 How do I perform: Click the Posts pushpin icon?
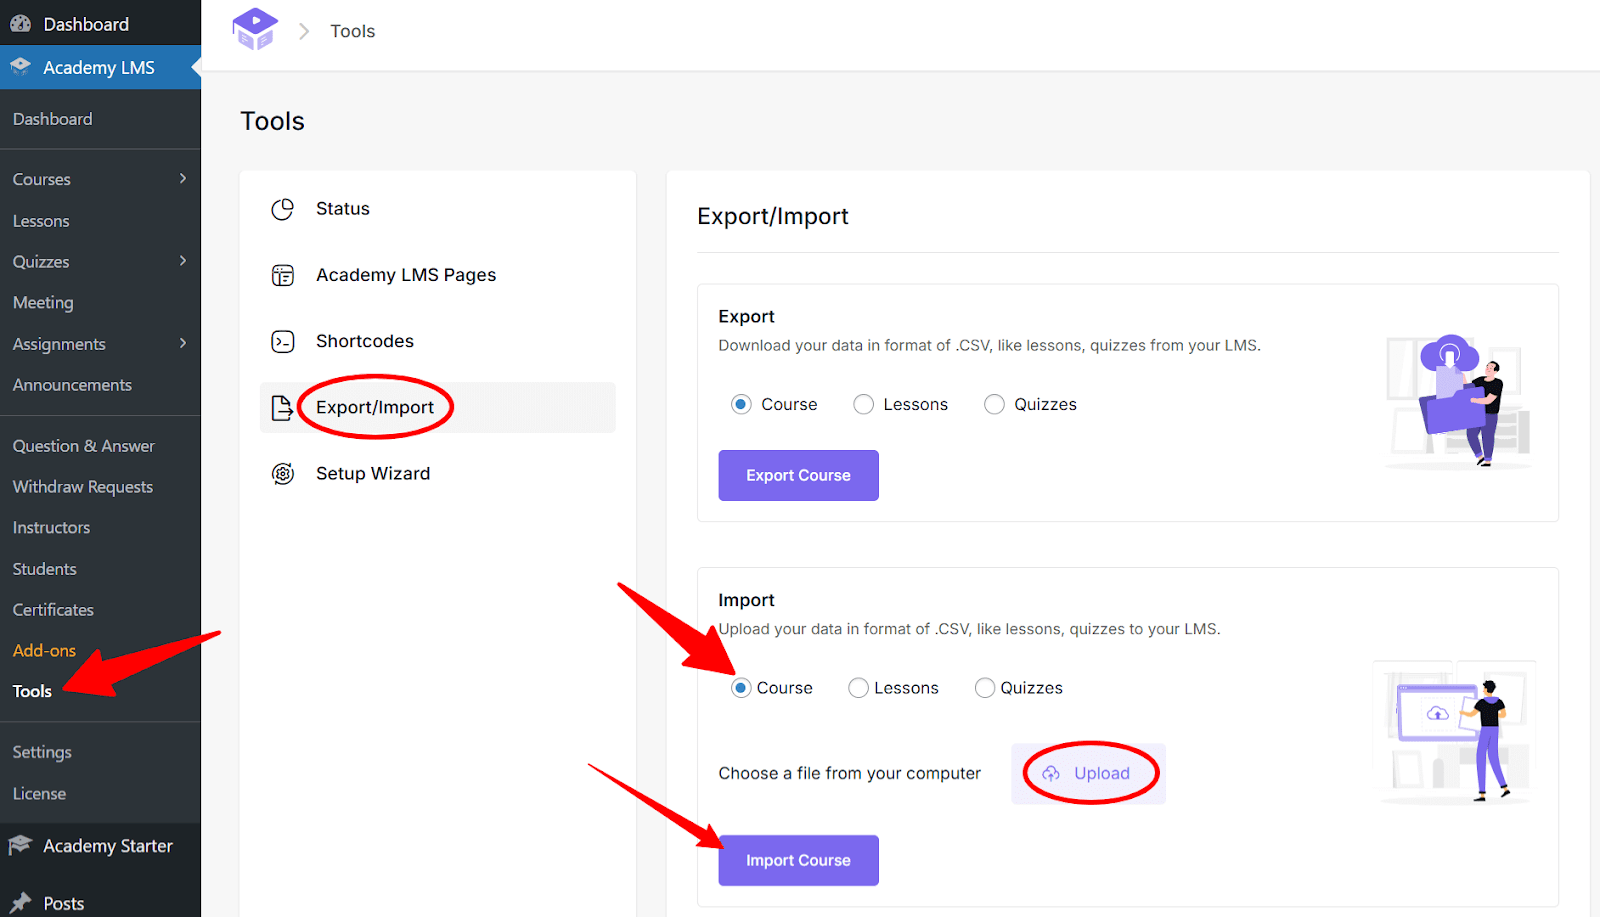pos(20,901)
